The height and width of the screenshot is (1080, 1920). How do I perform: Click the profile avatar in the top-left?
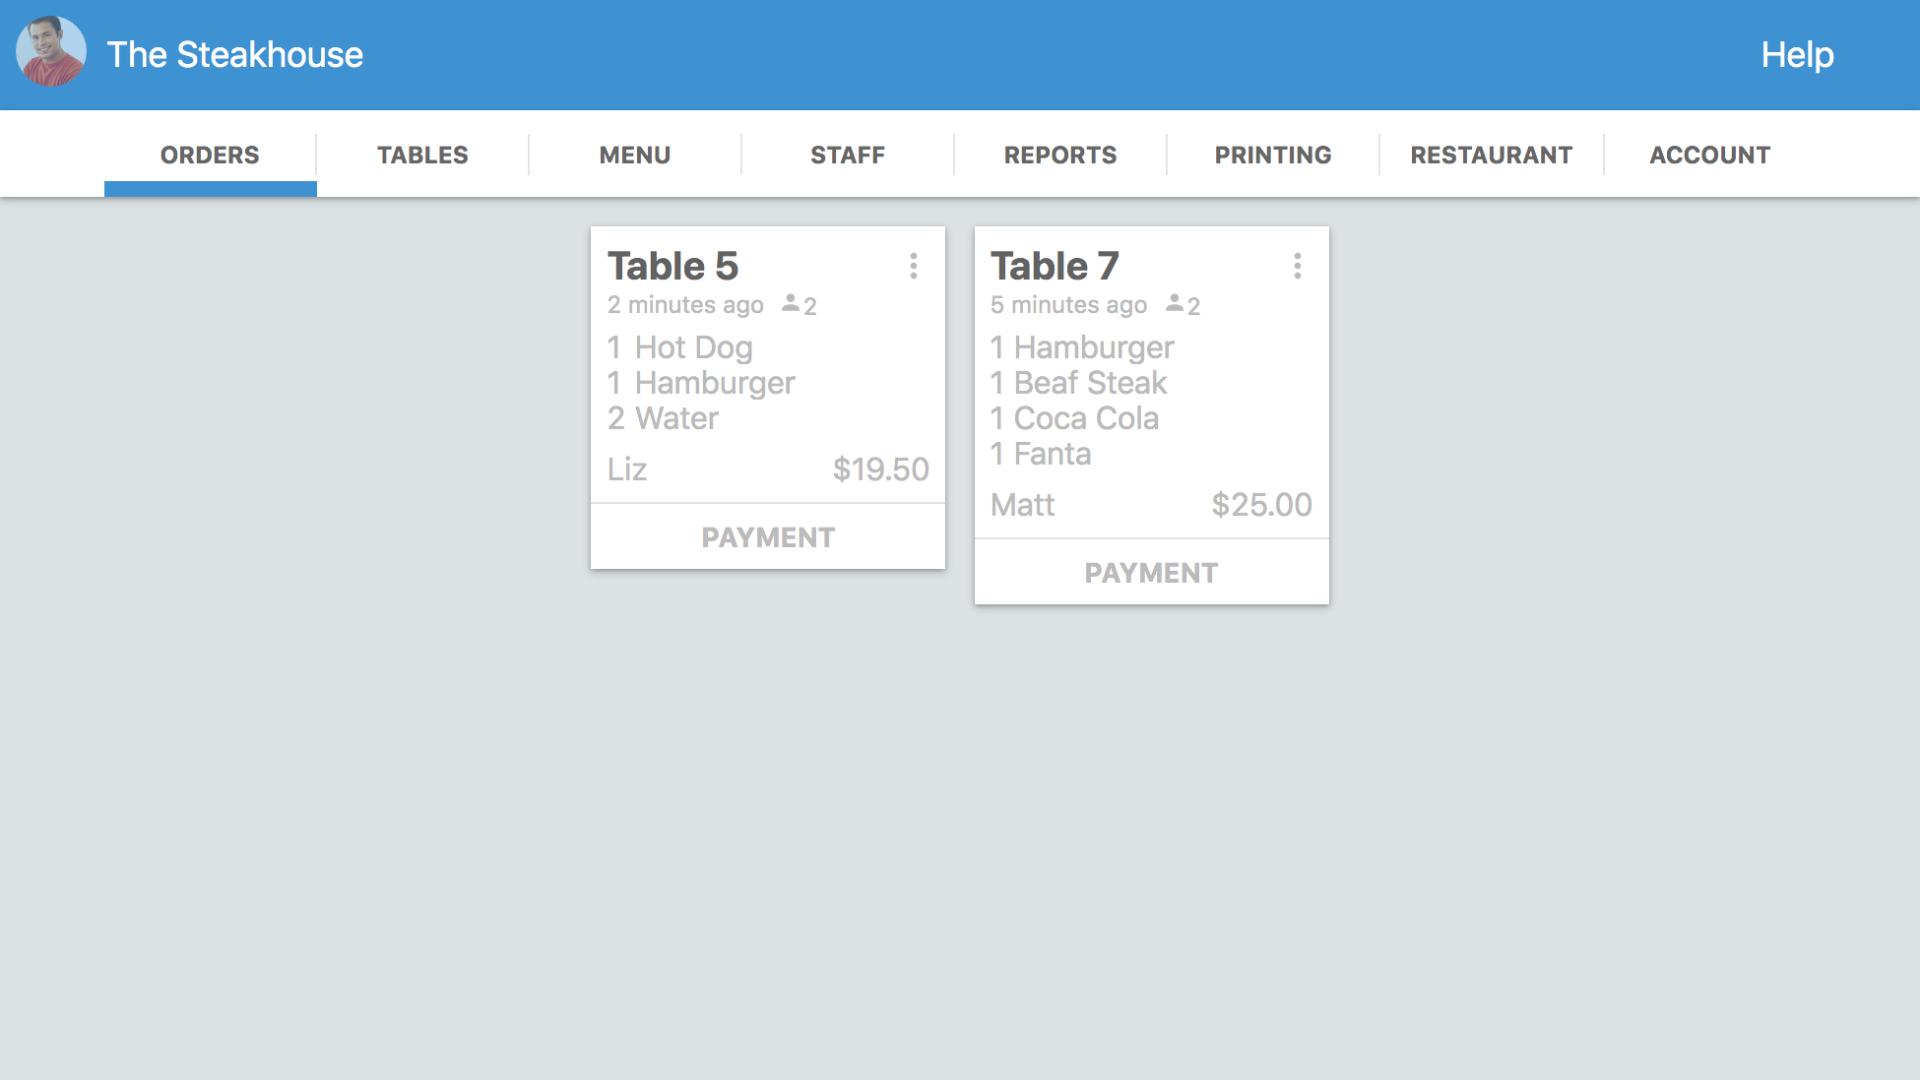[50, 53]
